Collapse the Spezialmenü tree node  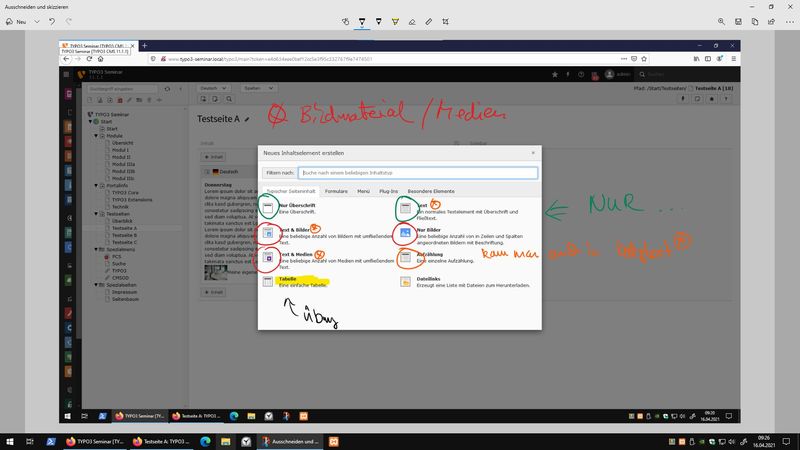96,249
